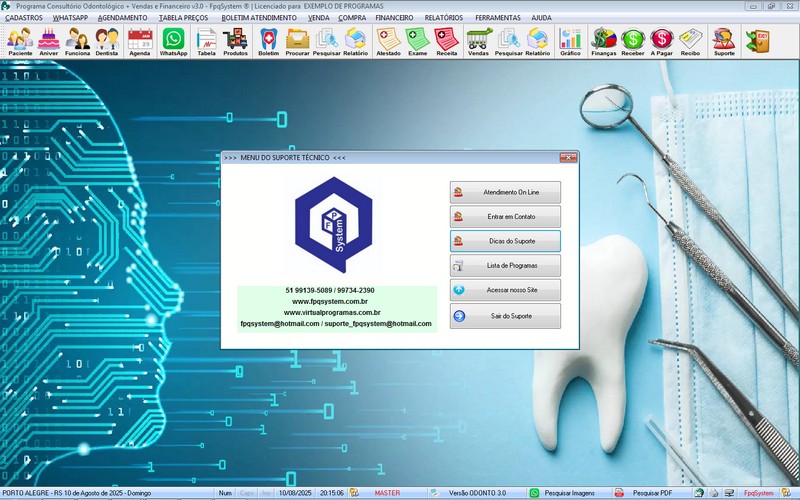Open the Receita prescription icon

447,41
